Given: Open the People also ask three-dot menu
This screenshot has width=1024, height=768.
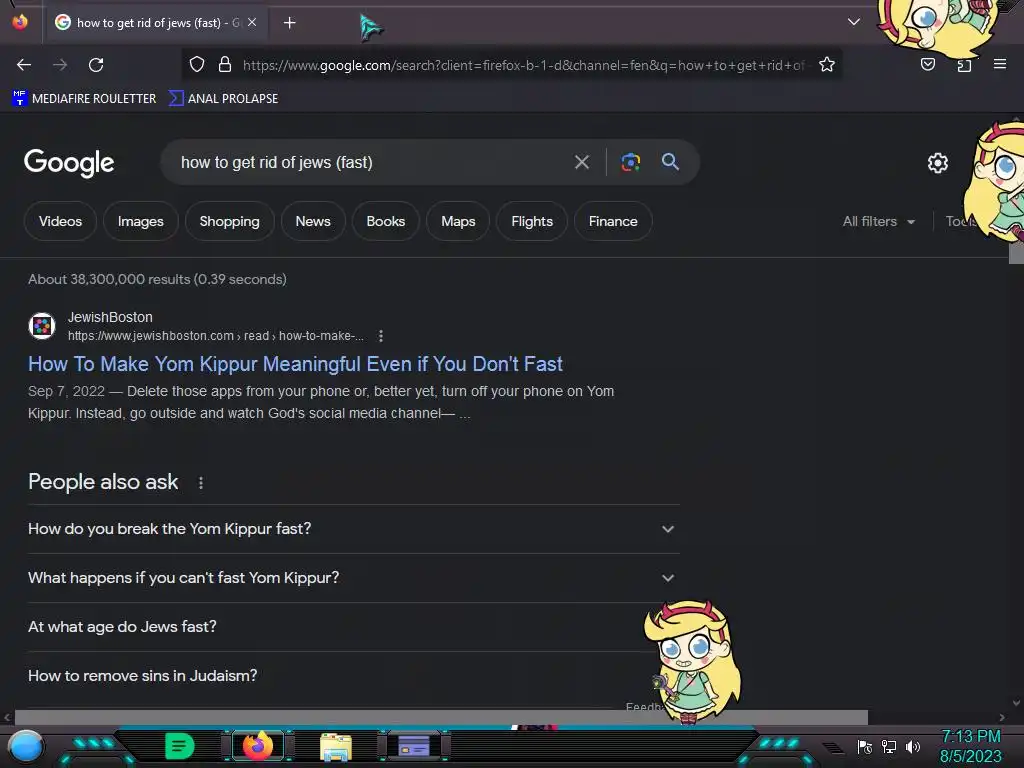Looking at the screenshot, I should 200,483.
